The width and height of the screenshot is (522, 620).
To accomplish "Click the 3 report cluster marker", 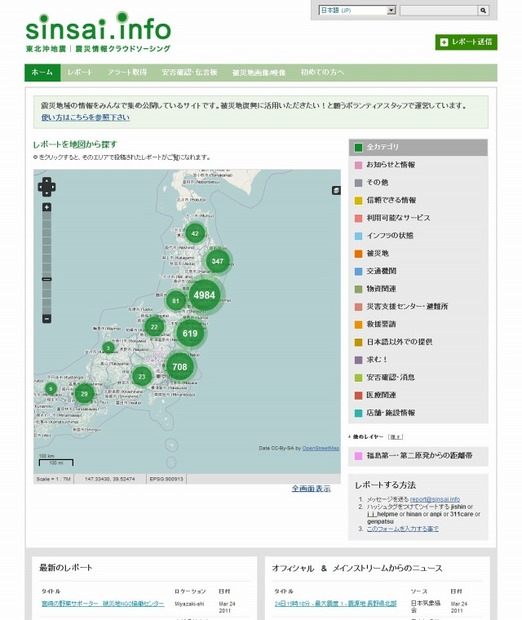I will [108, 348].
